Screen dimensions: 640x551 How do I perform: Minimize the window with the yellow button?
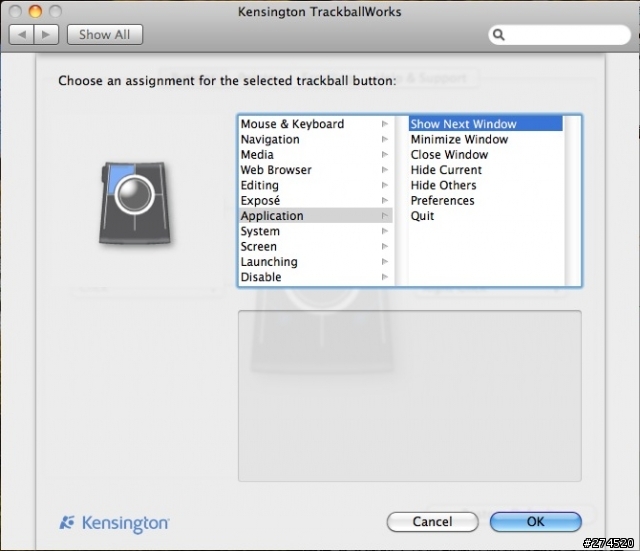pos(35,11)
